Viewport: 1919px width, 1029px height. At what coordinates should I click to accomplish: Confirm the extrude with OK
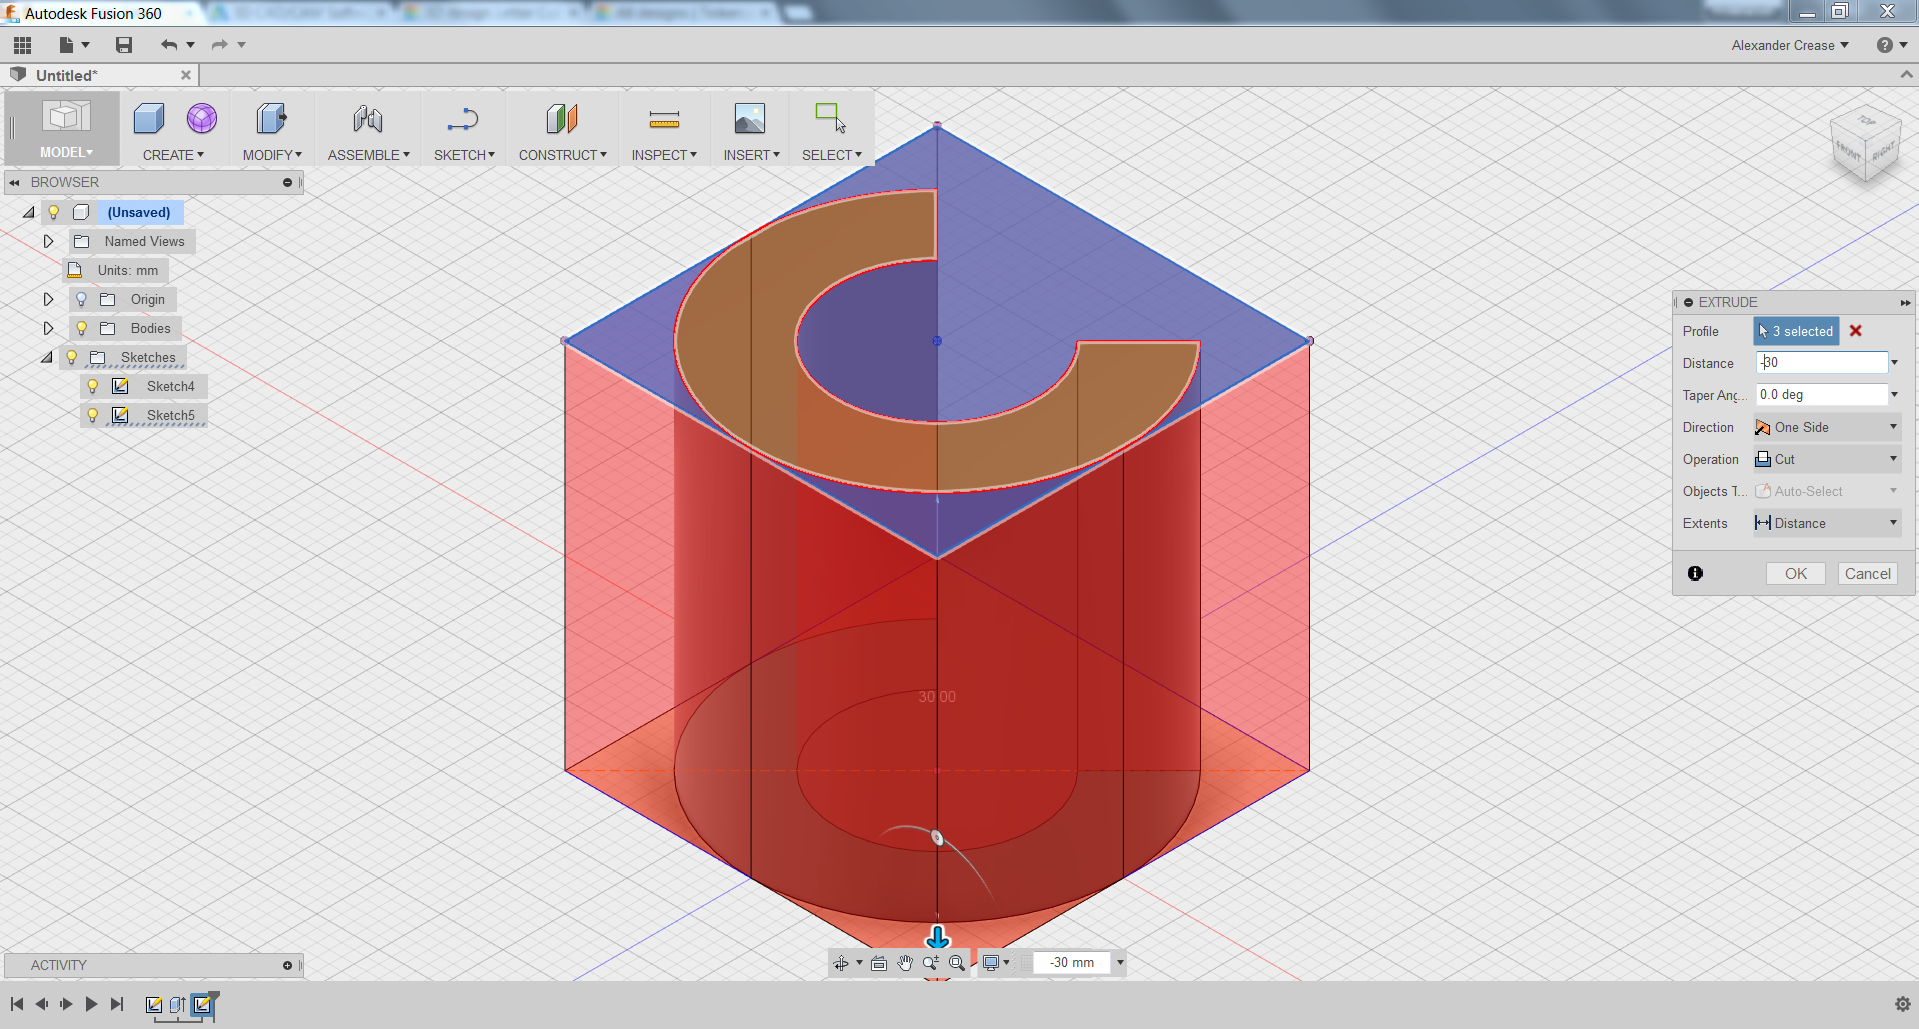tap(1795, 573)
